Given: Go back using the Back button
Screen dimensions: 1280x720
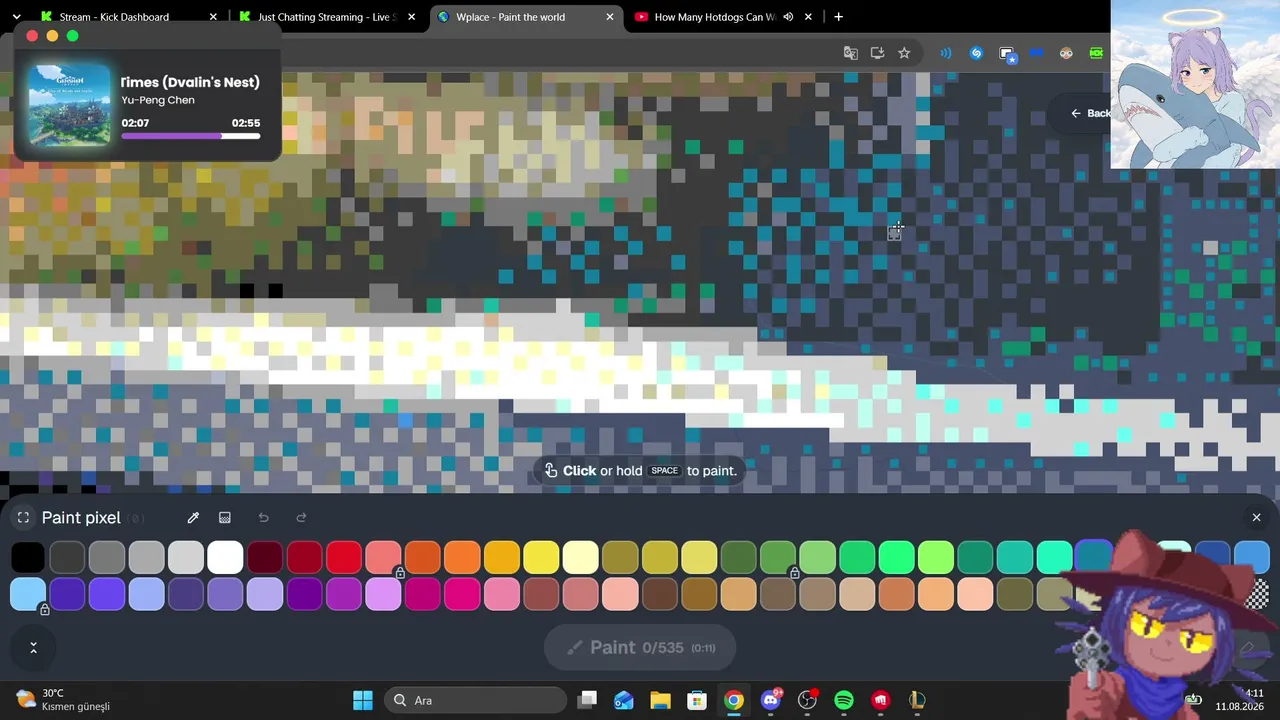Looking at the screenshot, I should (1090, 113).
